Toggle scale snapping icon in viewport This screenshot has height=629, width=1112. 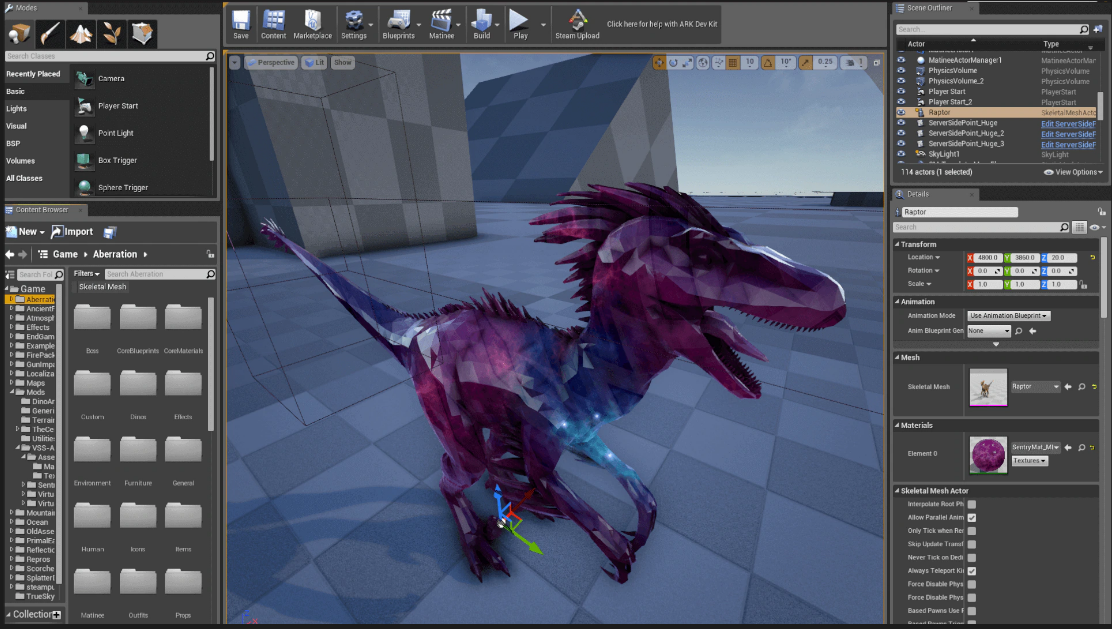806,62
